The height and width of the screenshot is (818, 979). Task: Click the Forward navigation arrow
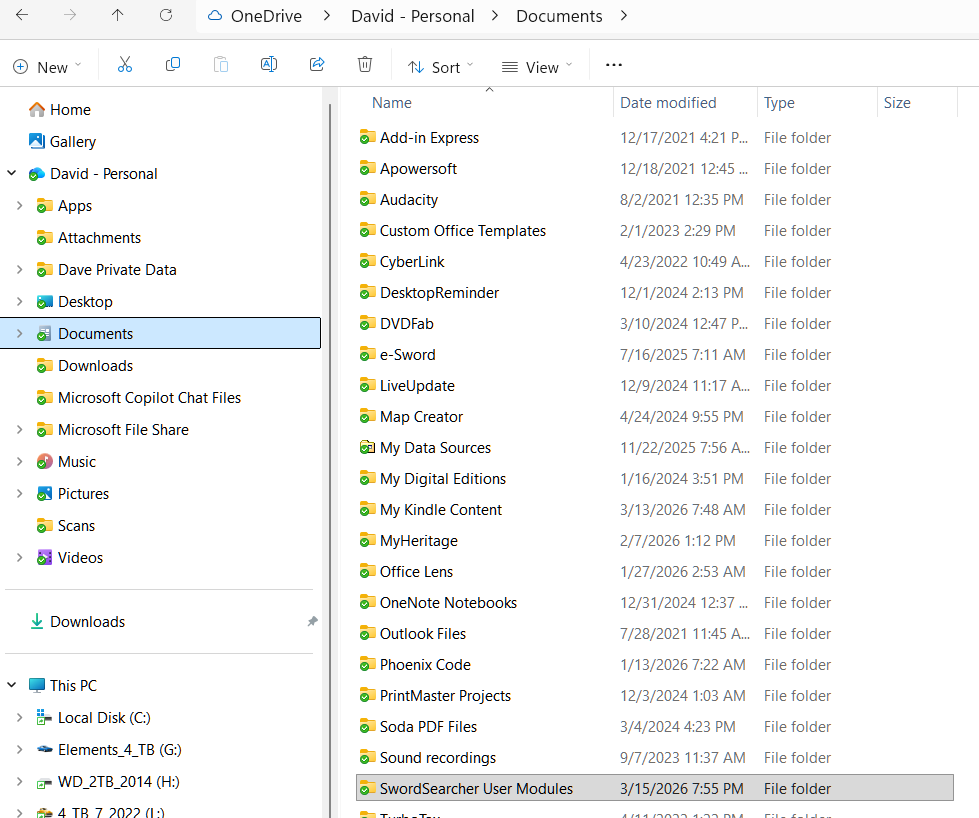coord(70,15)
